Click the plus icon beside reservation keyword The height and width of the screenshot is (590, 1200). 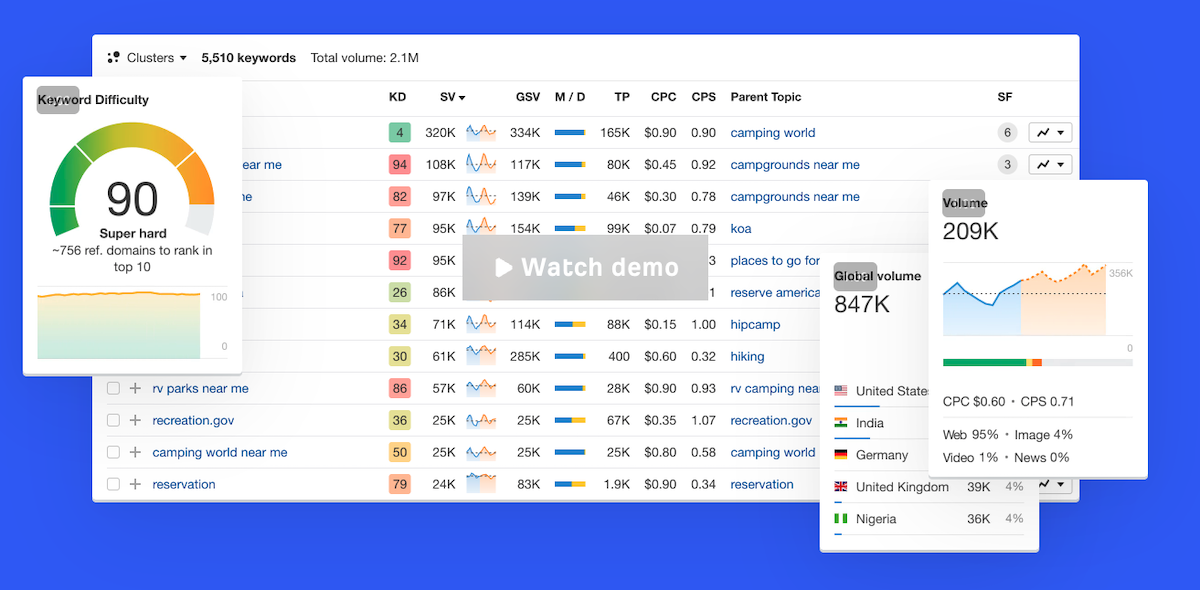[x=135, y=485]
